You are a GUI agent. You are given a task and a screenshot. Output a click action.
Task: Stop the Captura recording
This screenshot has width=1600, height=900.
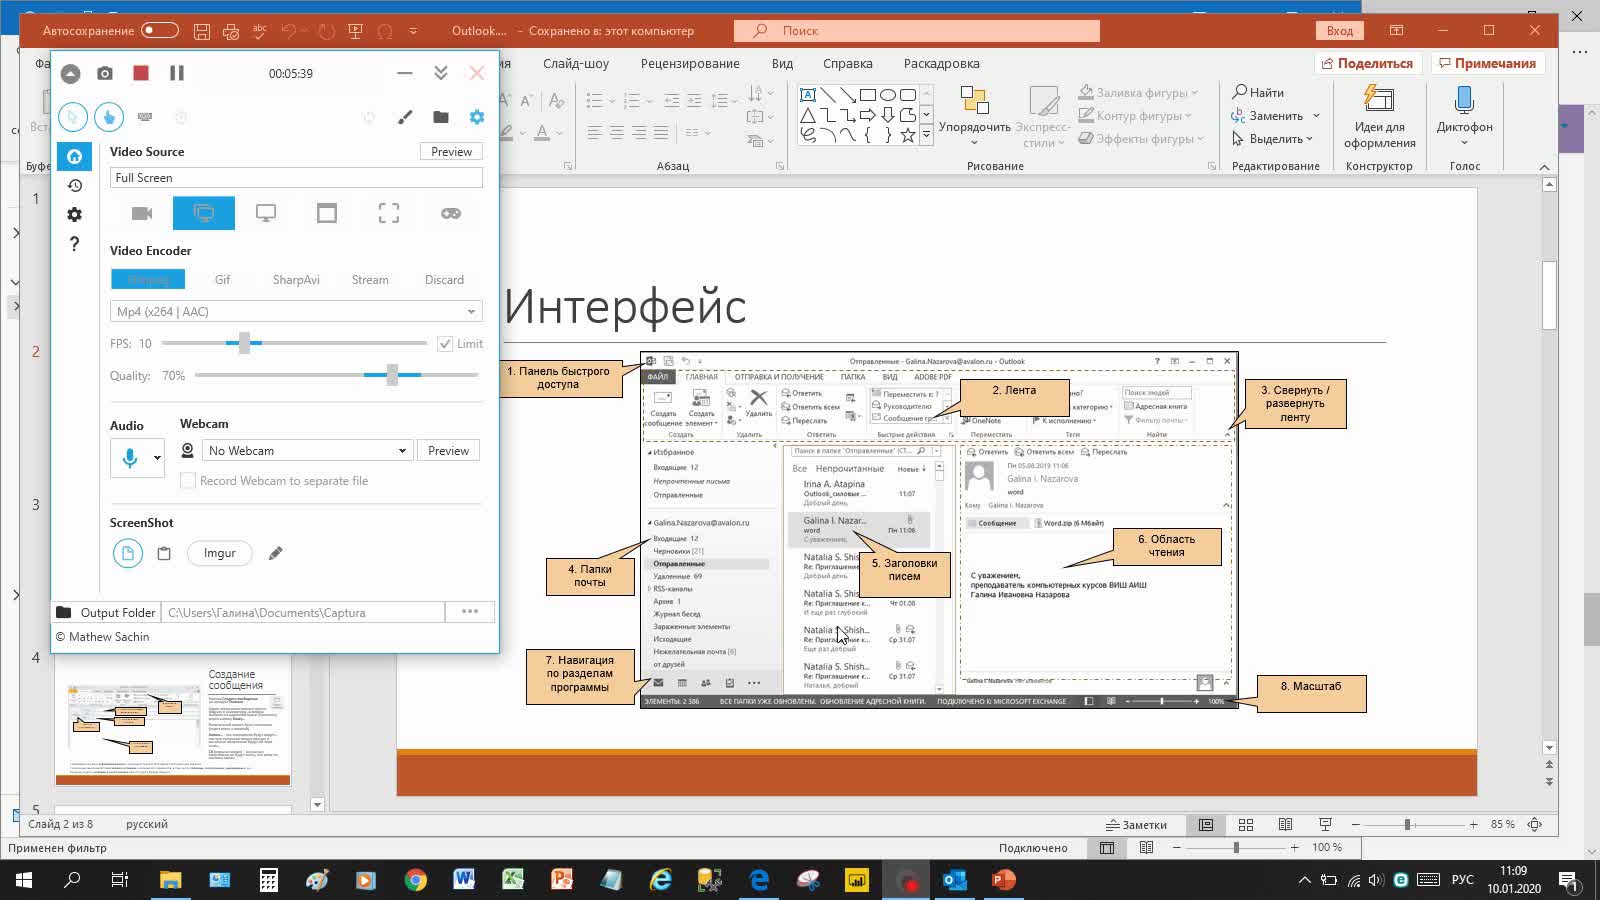[141, 73]
